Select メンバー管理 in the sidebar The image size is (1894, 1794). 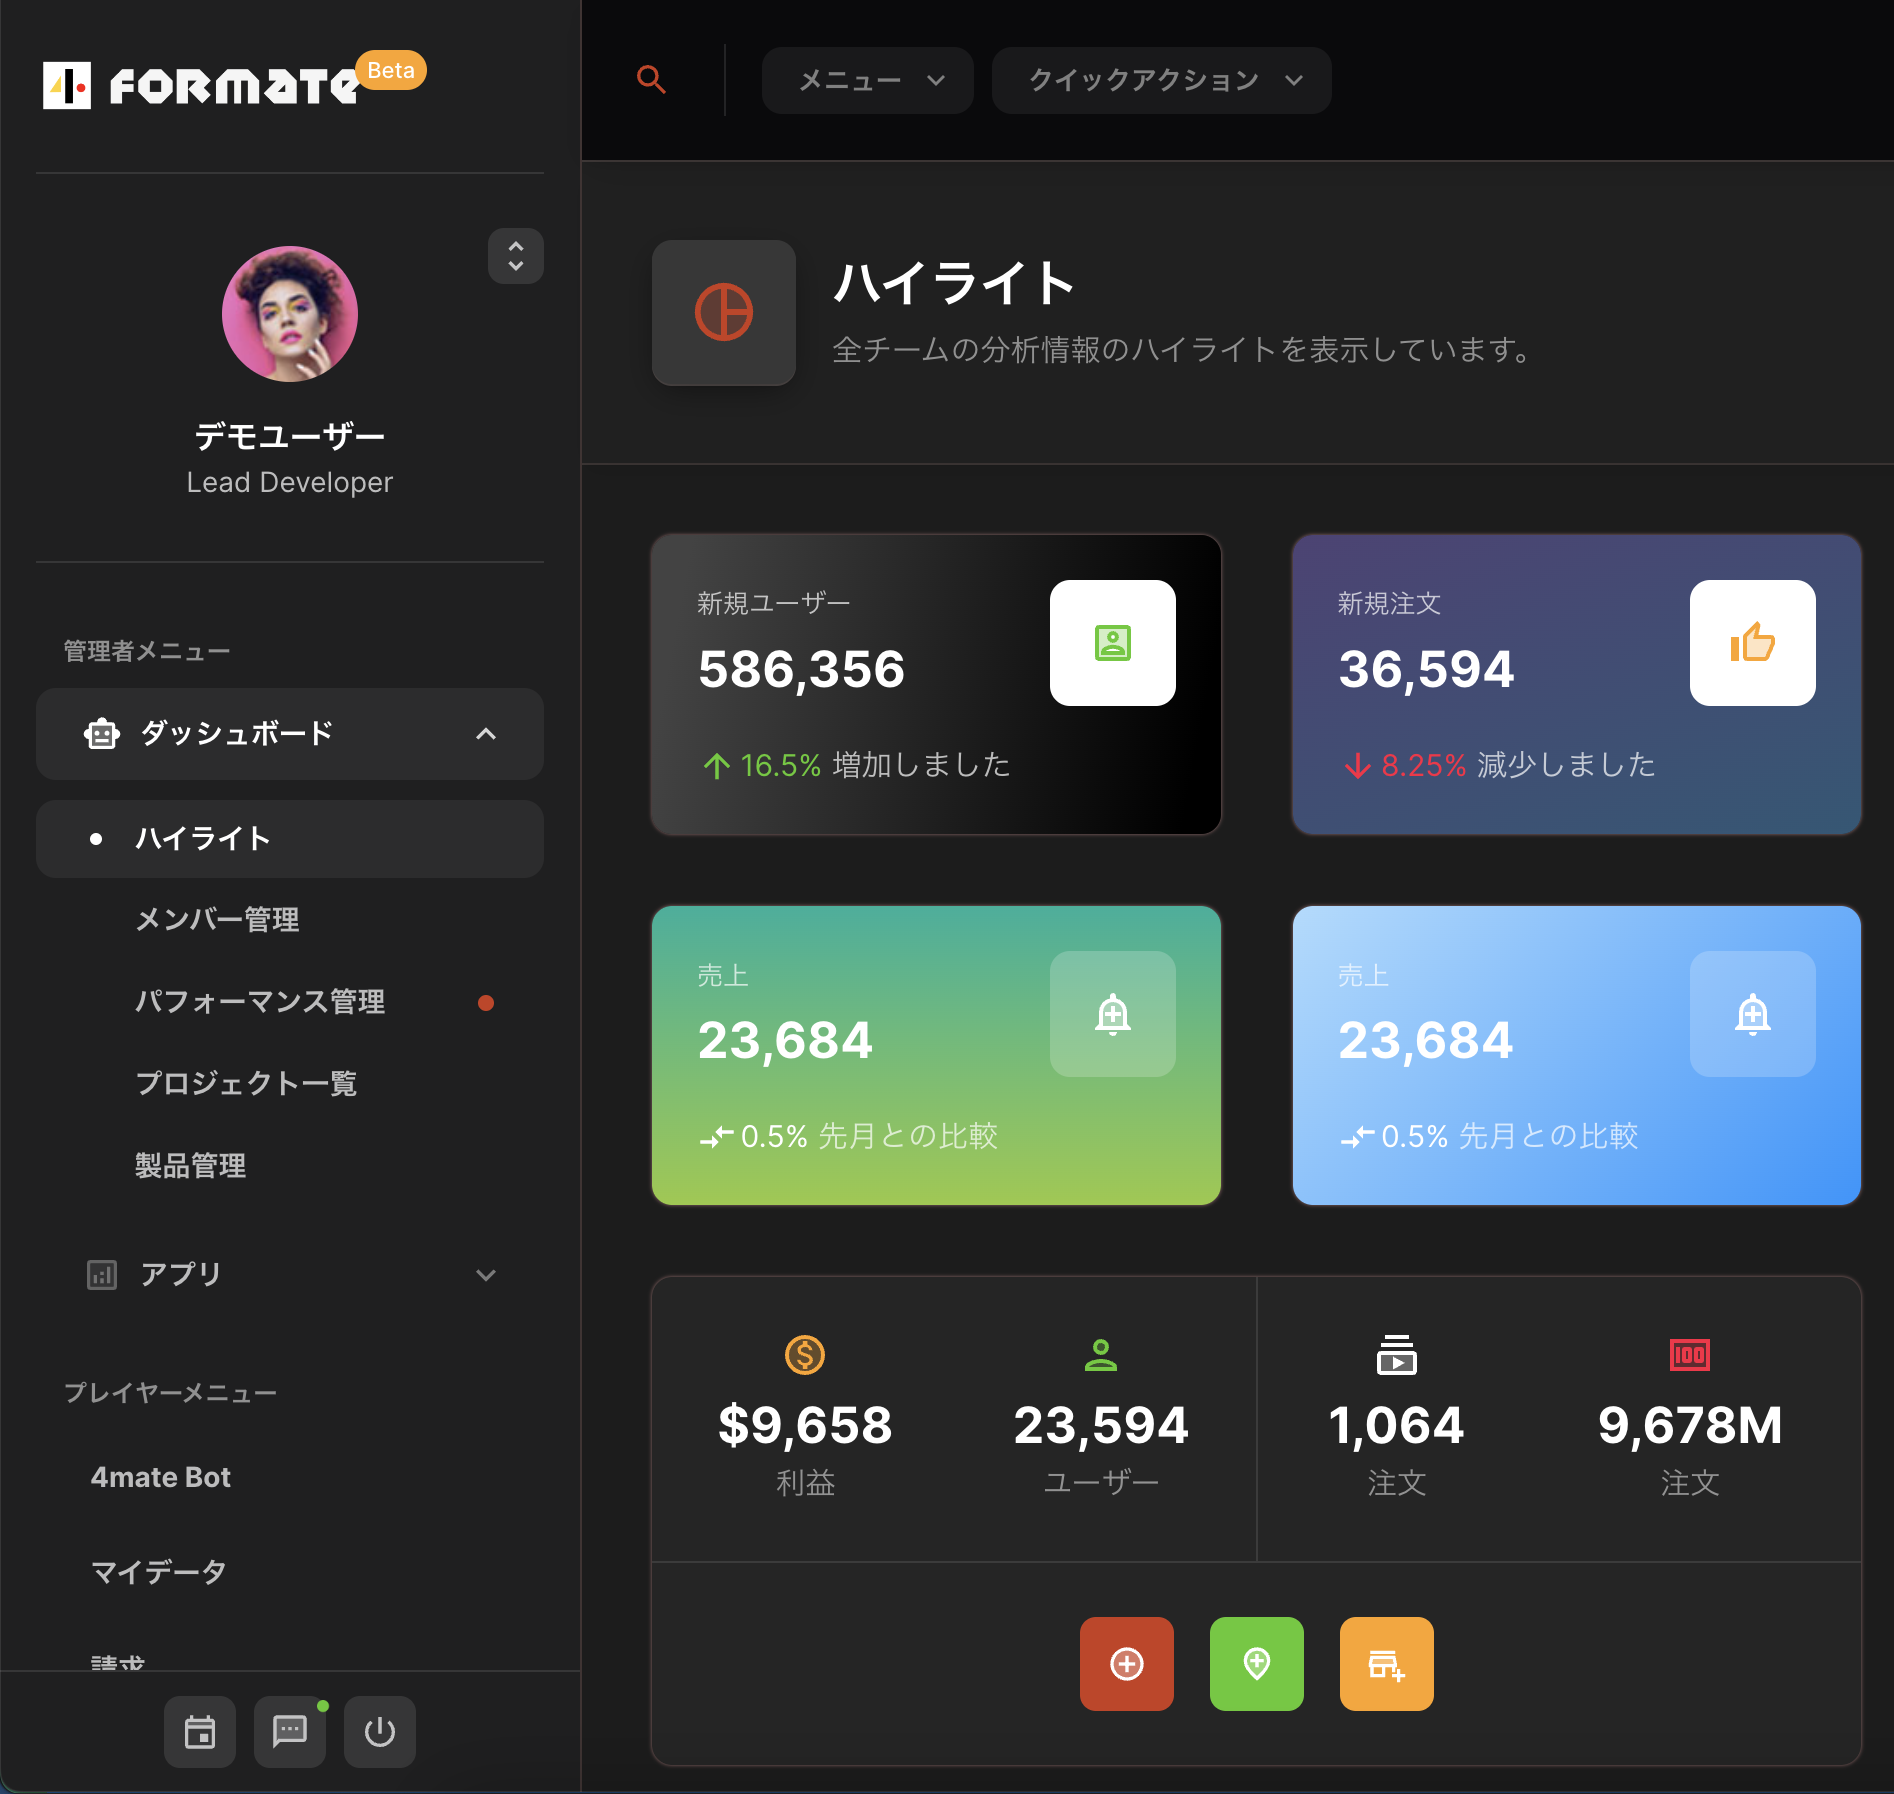217,920
